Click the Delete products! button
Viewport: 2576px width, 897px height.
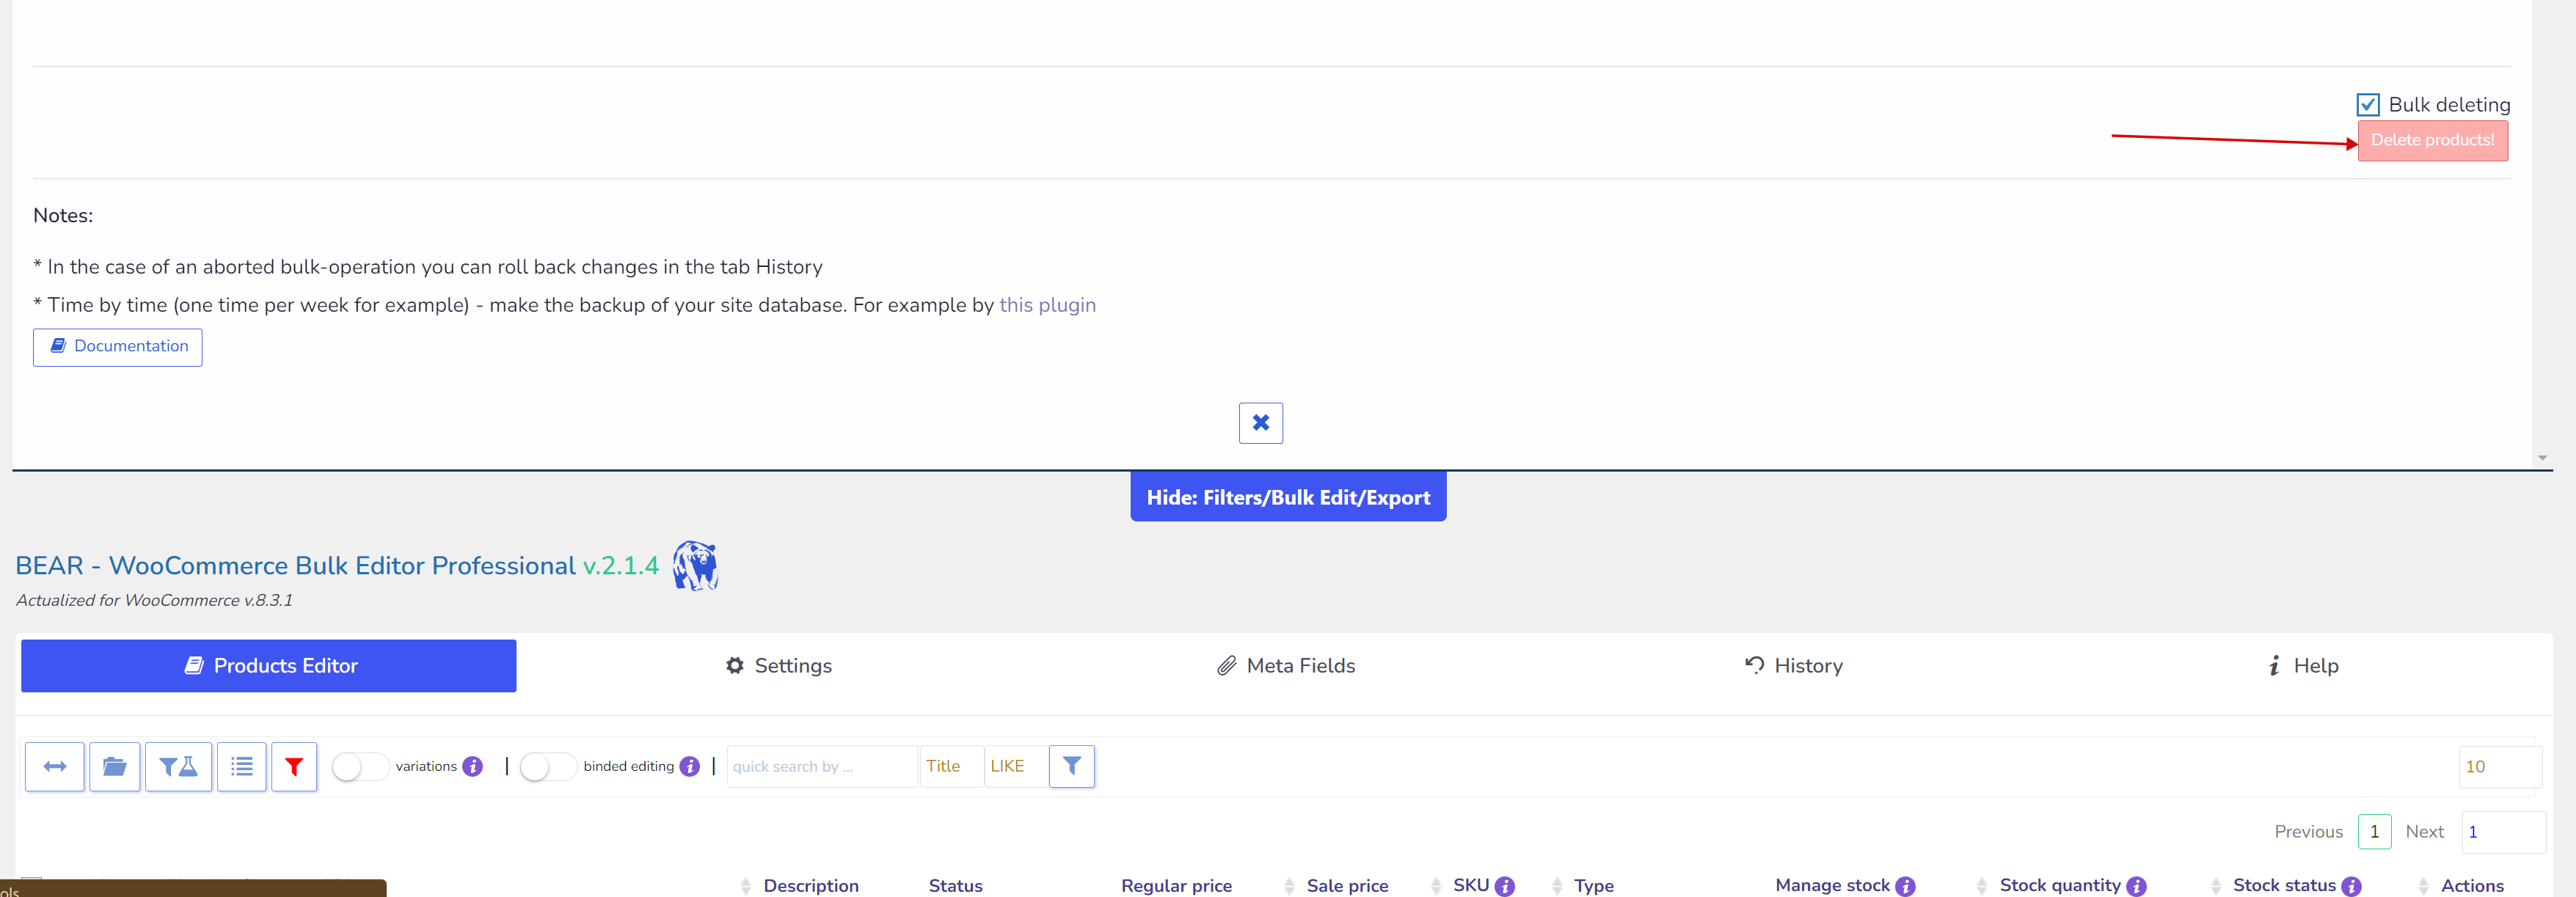(x=2433, y=140)
